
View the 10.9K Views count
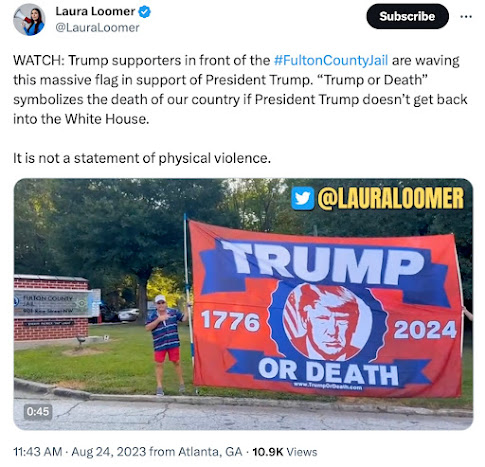[285, 452]
